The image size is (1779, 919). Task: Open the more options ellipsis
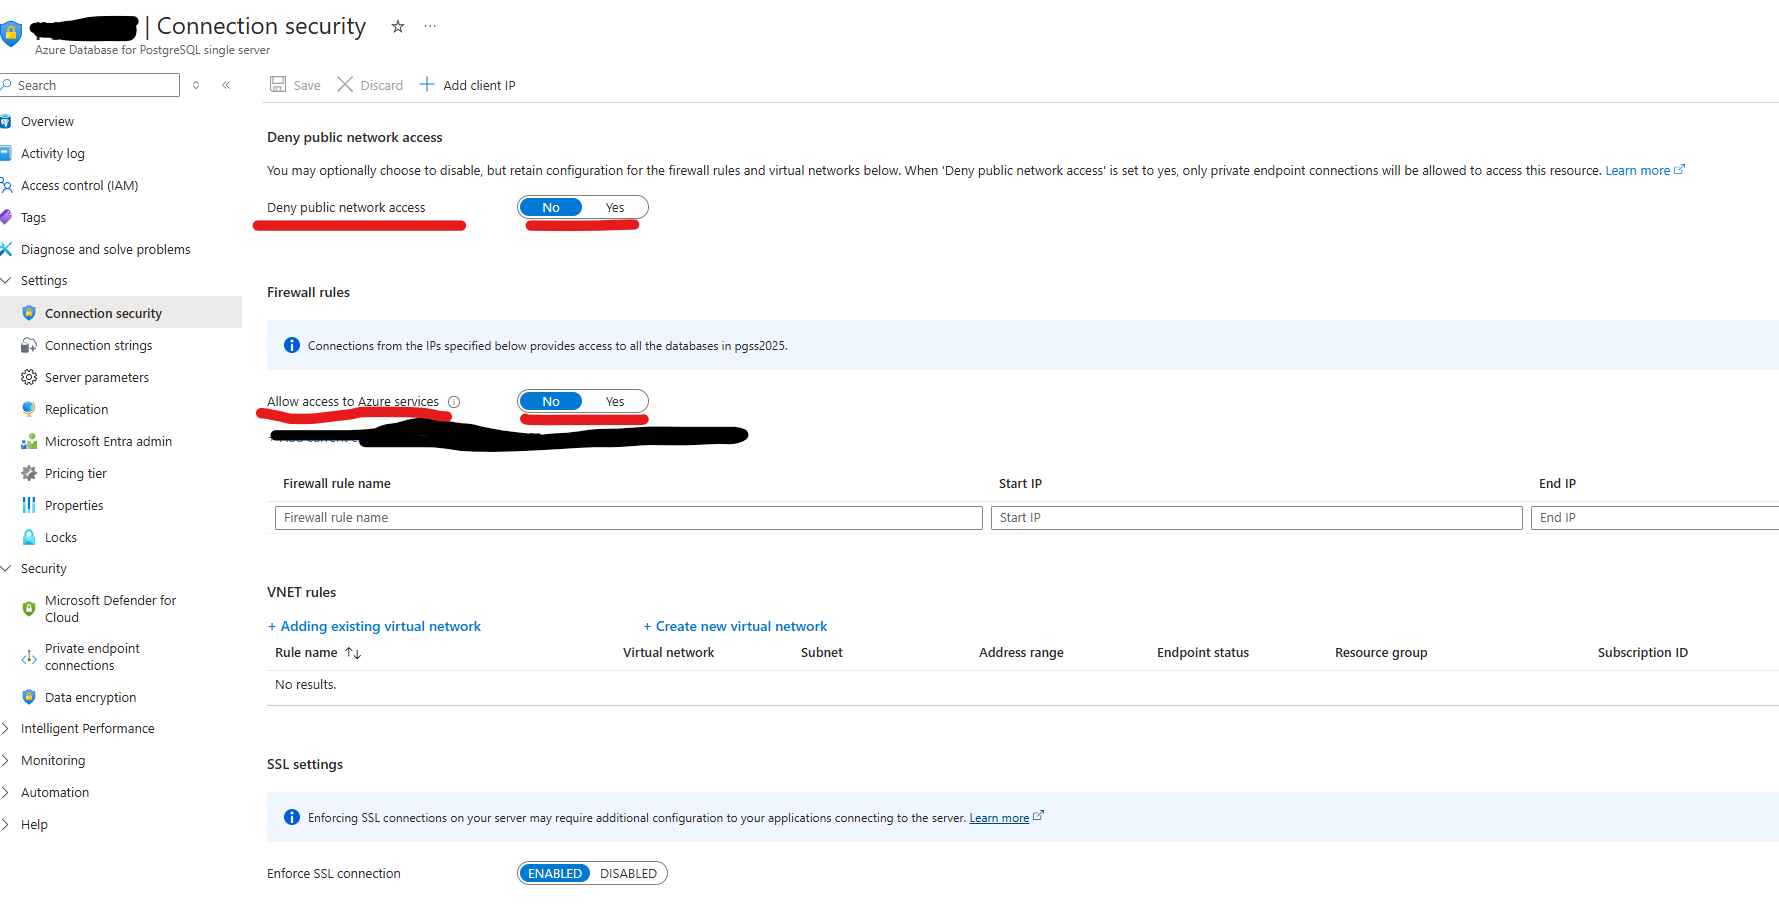430,26
